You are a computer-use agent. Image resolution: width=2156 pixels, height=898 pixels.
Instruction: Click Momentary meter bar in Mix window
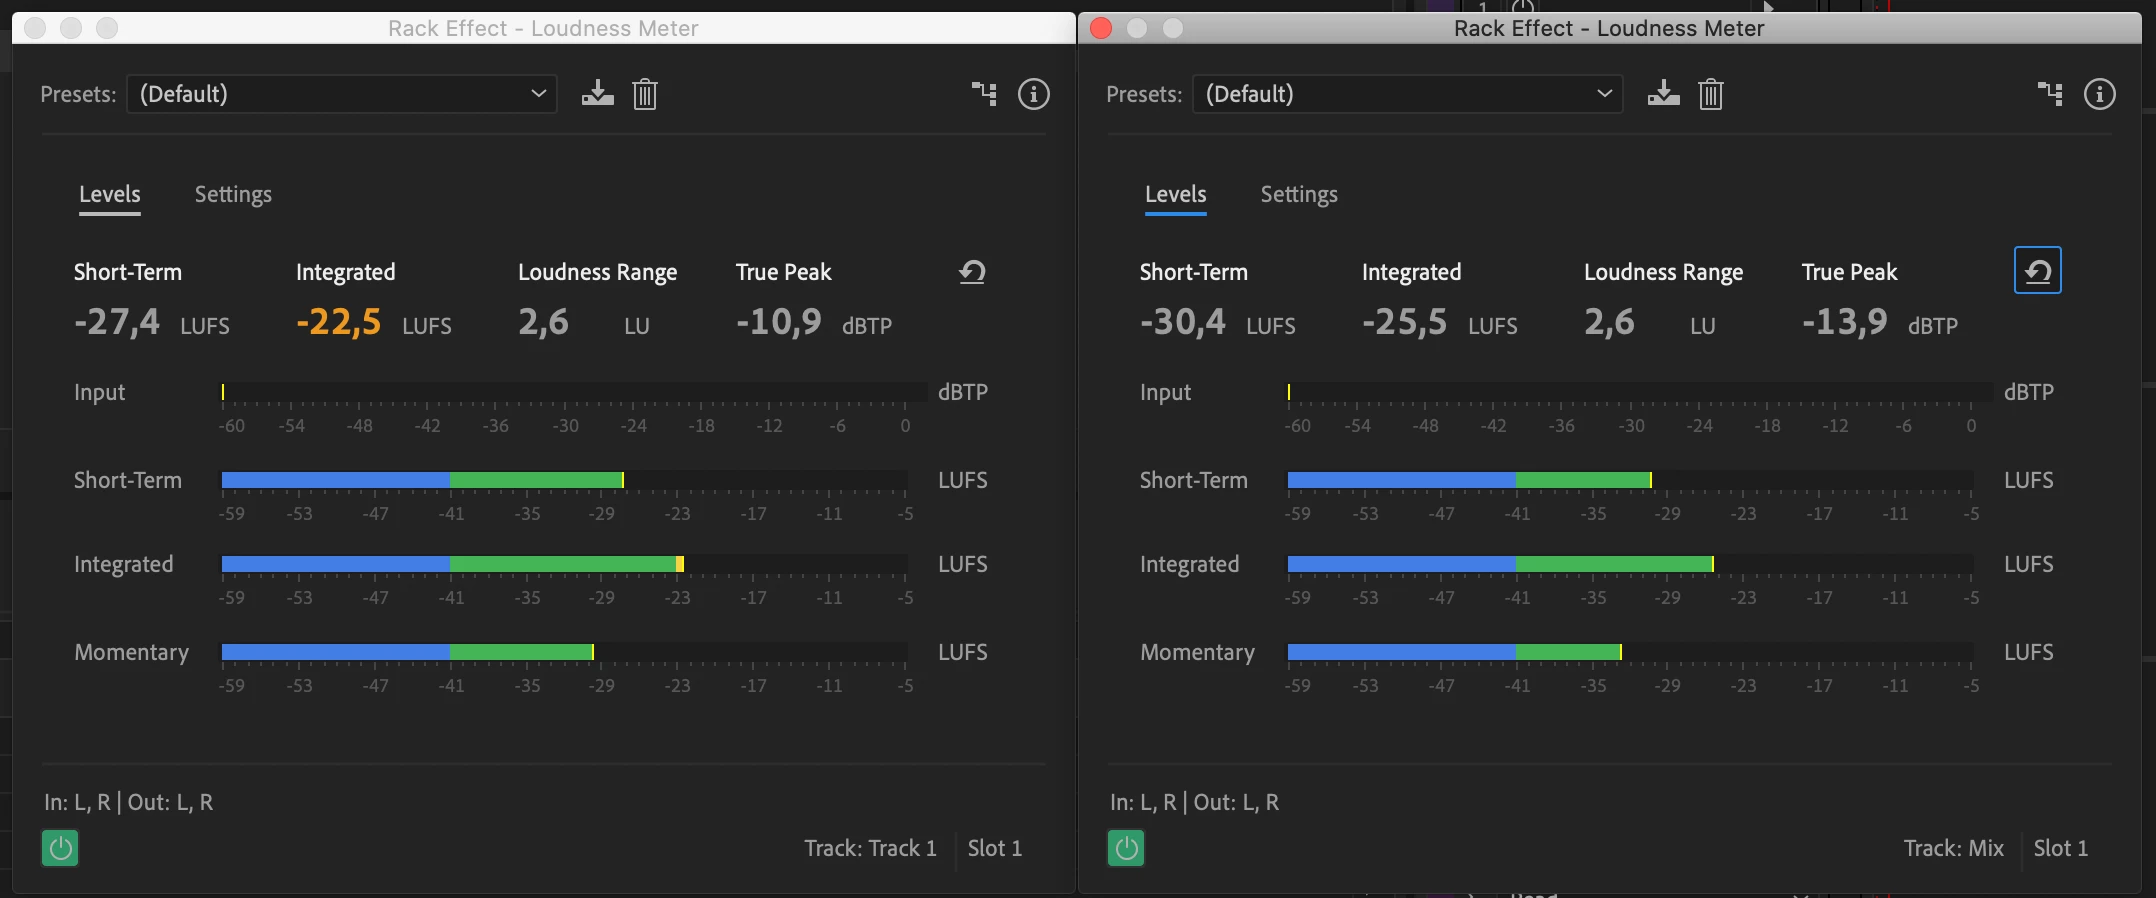pos(1631,652)
